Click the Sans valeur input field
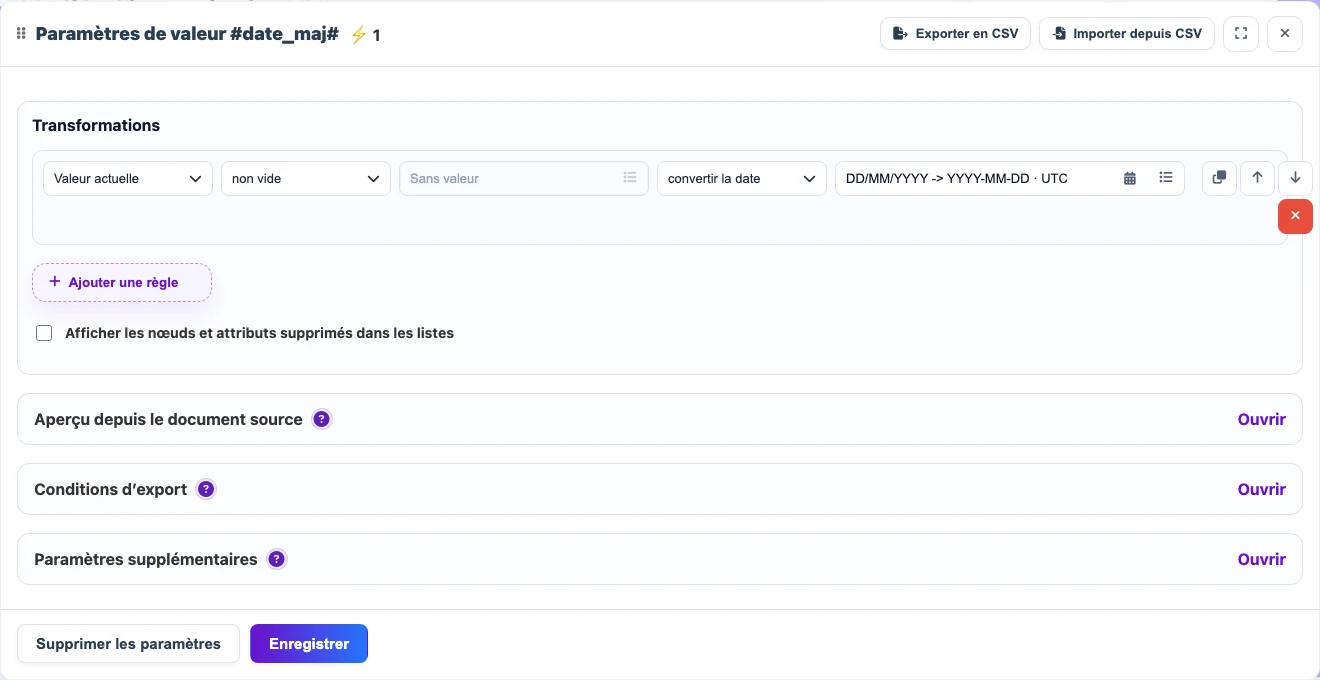 [x=524, y=178]
